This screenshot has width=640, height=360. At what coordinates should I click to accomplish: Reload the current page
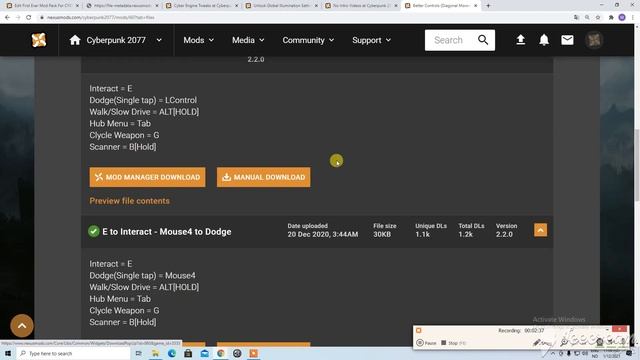[29, 18]
